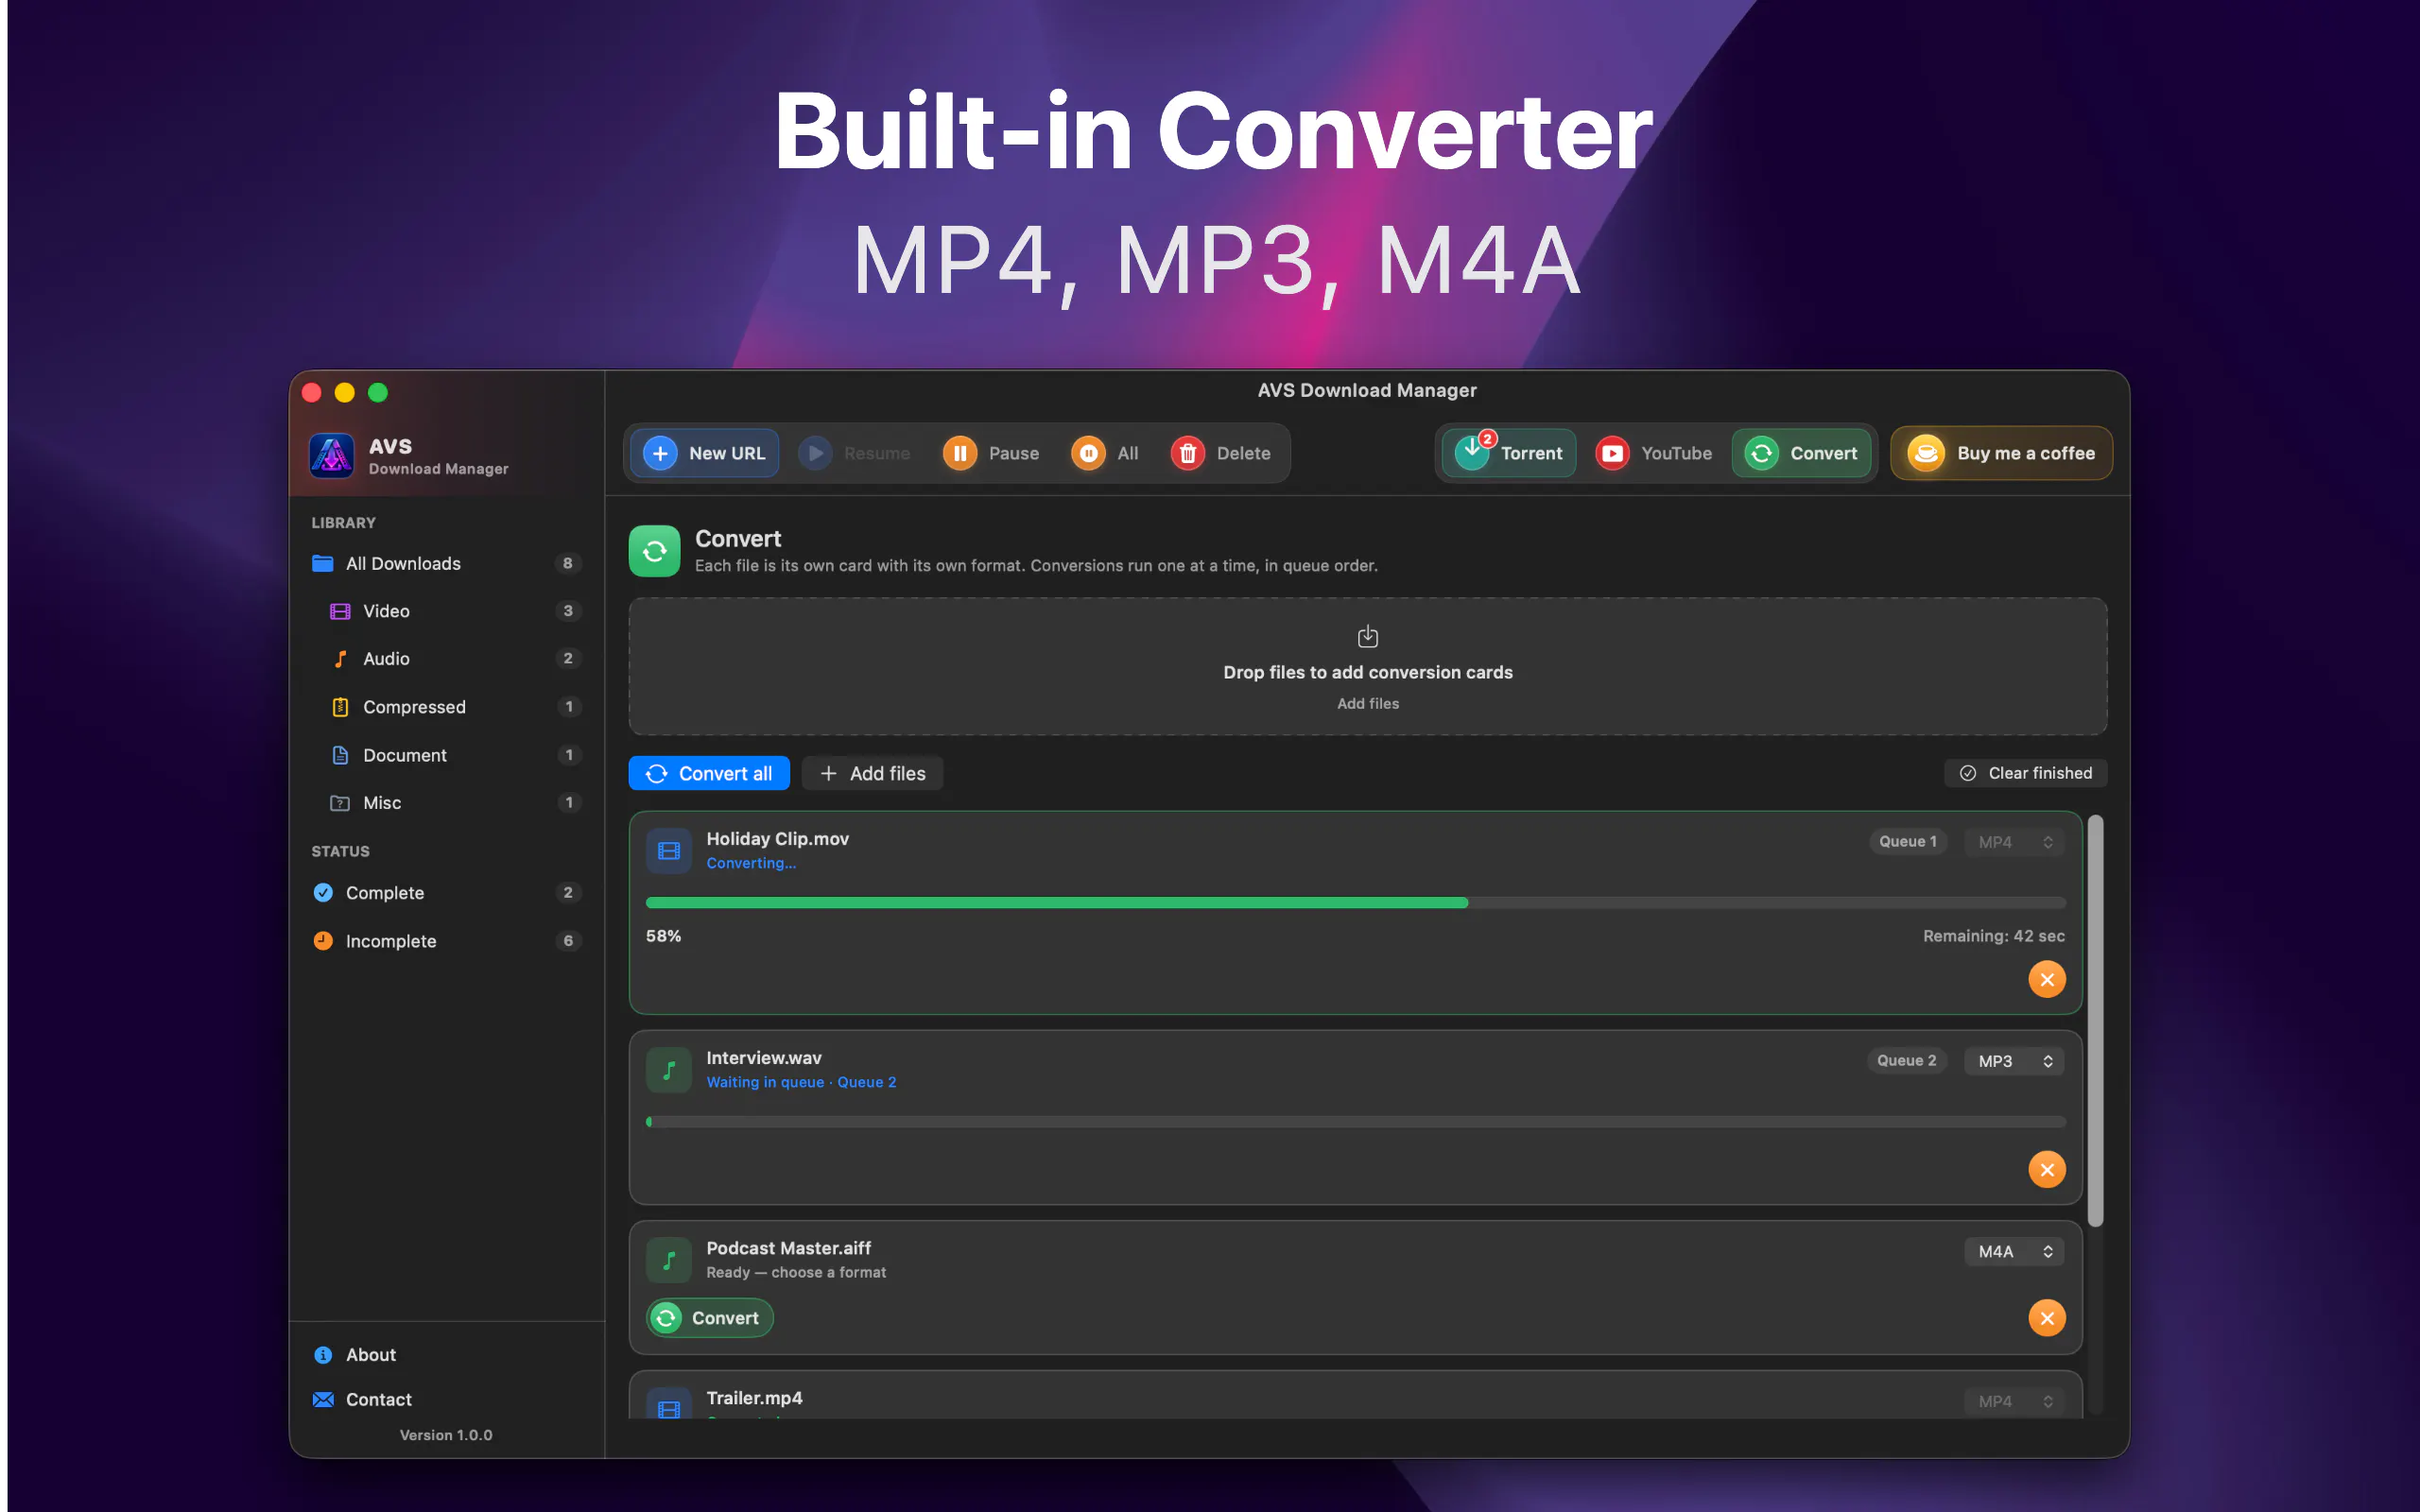Image resolution: width=2420 pixels, height=1512 pixels.
Task: Click the New URL plus icon
Action: pos(660,453)
